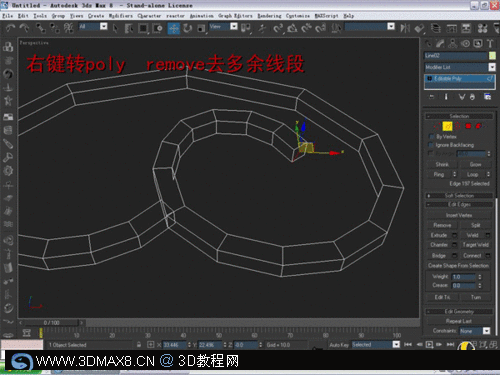Activate the Select and Uniform Scale tool
This screenshot has width=500, height=375.
coord(201,28)
